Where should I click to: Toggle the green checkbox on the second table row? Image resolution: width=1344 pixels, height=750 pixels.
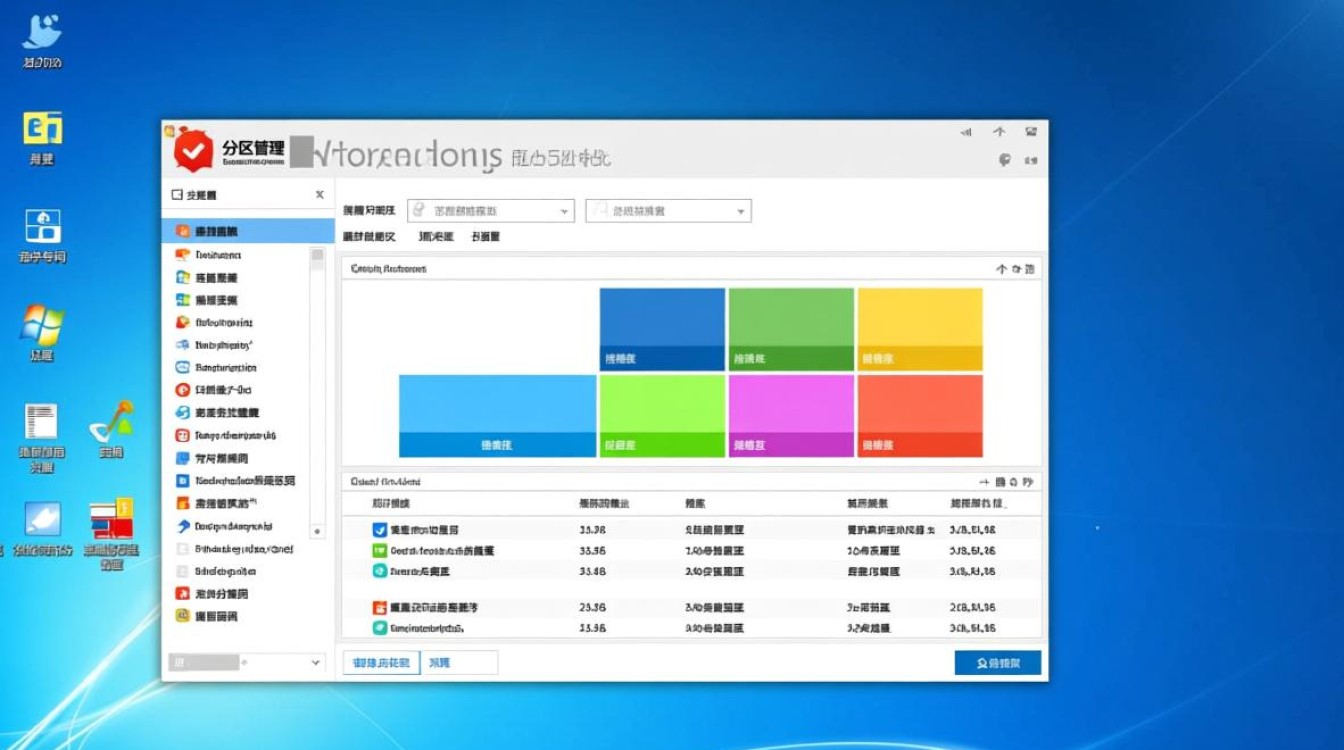coord(378,550)
